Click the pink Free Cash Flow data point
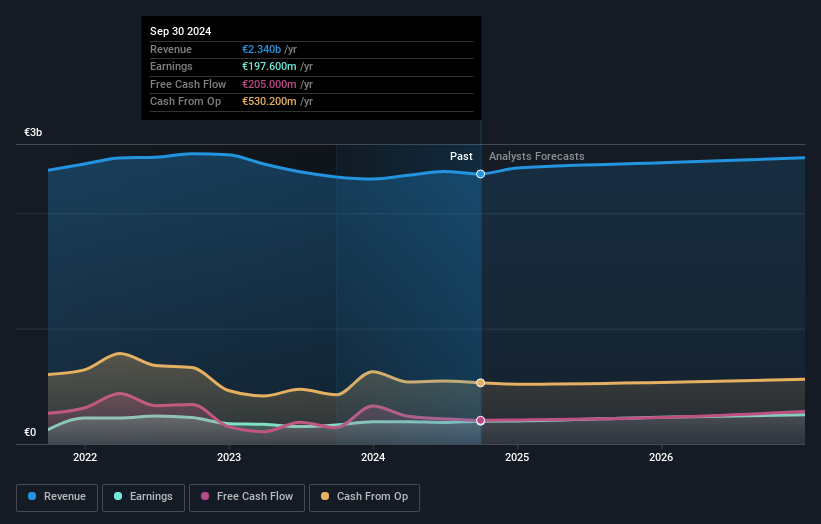 coord(480,420)
